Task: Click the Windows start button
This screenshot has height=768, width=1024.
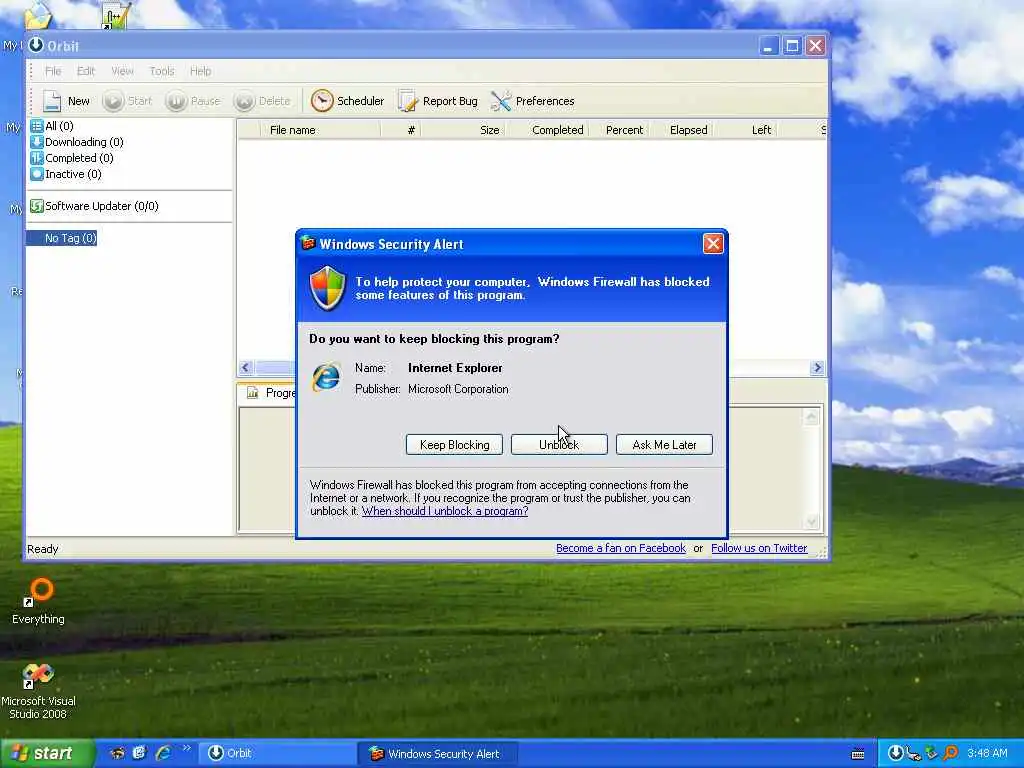Action: [46, 754]
